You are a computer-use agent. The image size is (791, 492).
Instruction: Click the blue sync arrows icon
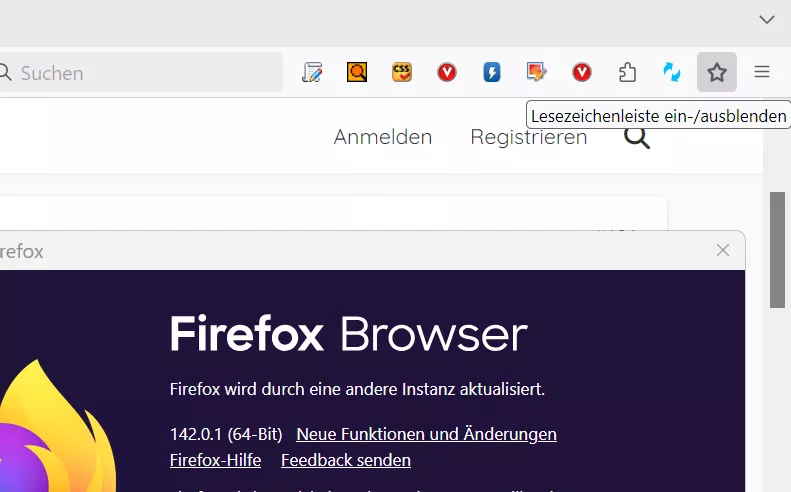[671, 72]
